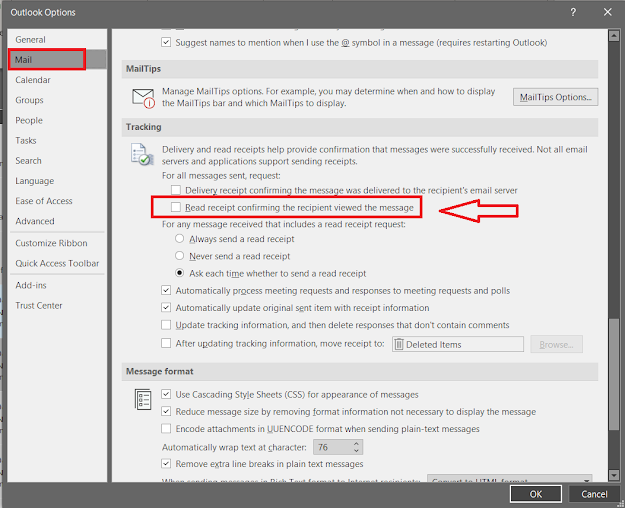Enable Delivery receipt confirming message was delivered
This screenshot has width=625, height=508.
click(x=176, y=190)
